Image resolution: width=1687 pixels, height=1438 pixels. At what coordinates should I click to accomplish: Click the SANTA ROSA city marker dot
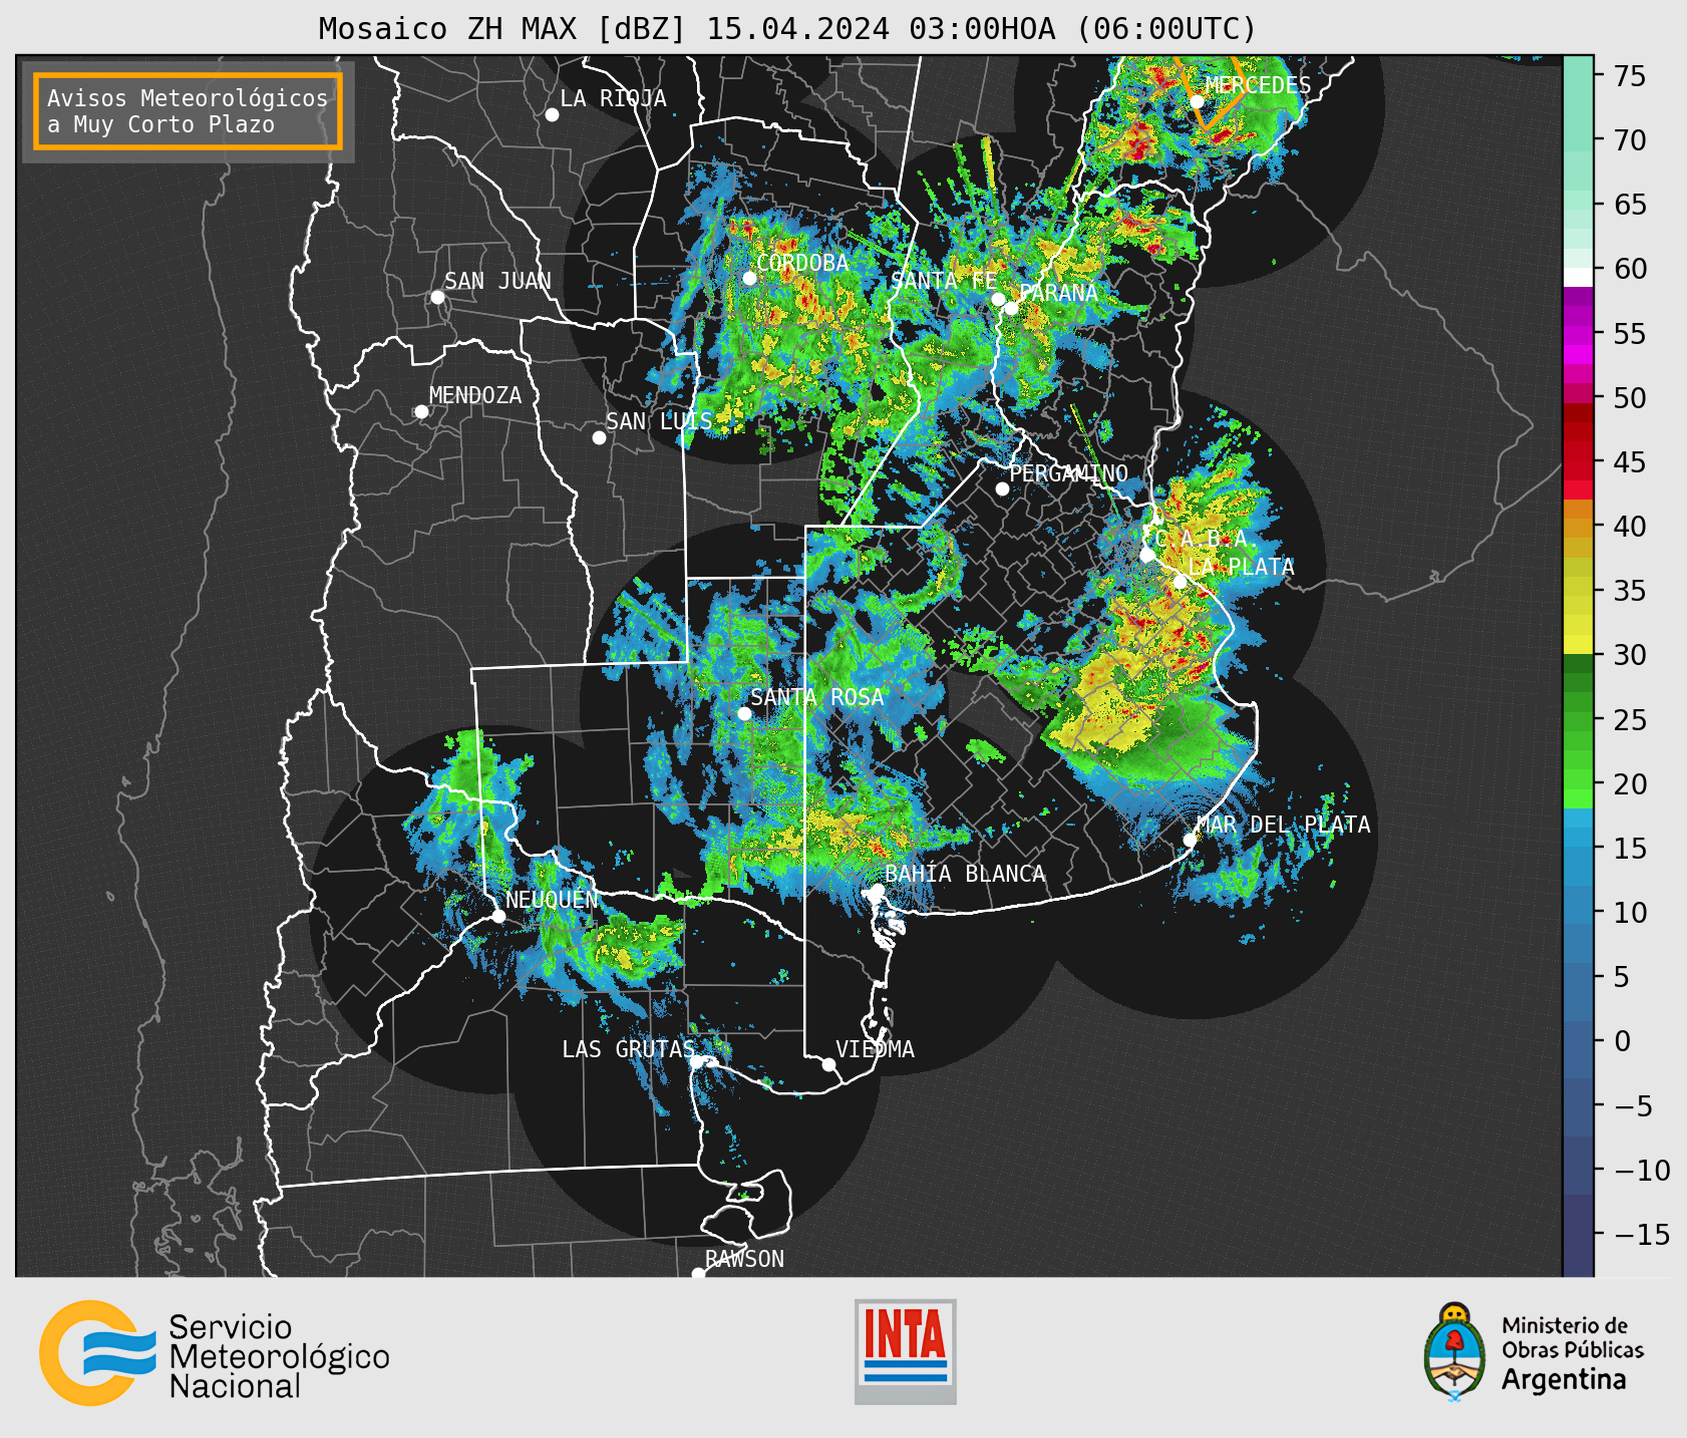pyautogui.click(x=744, y=714)
